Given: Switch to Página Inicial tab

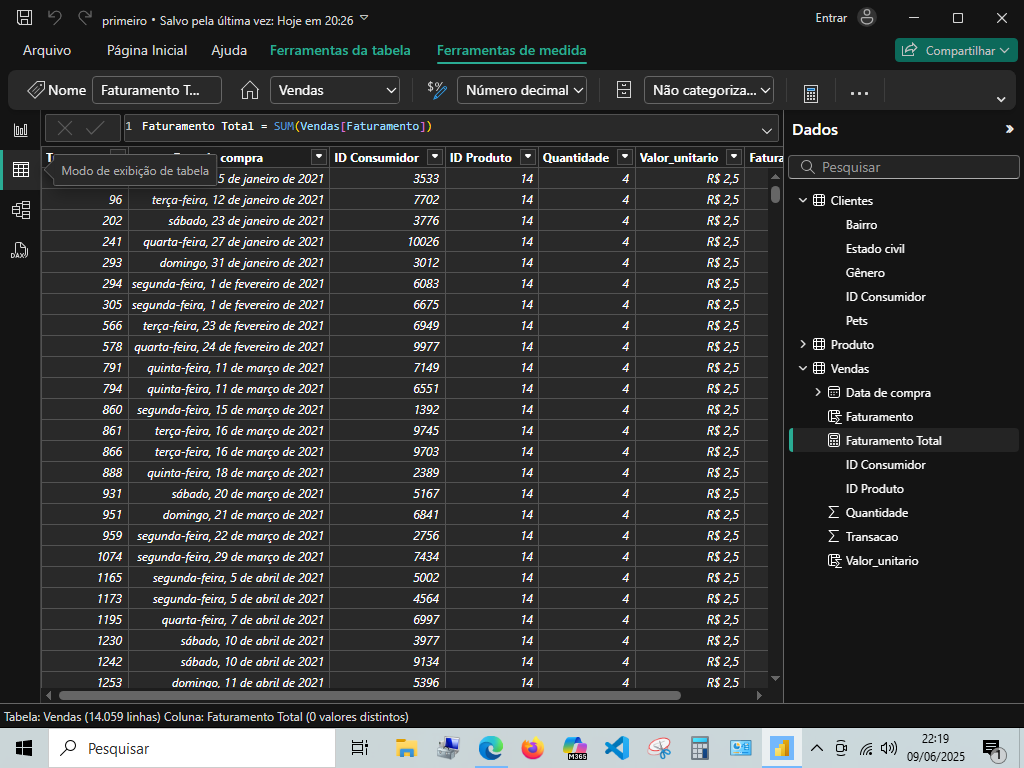Looking at the screenshot, I should pyautogui.click(x=147, y=50).
